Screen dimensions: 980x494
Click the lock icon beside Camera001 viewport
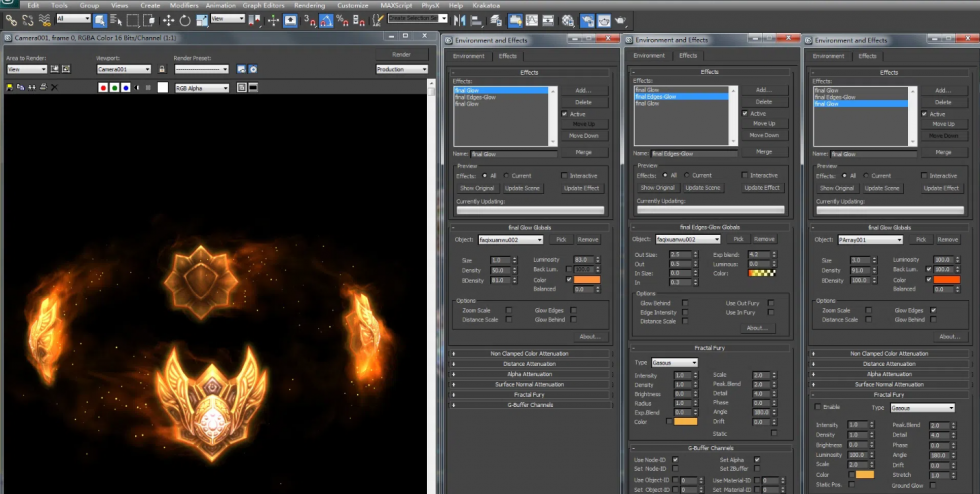(x=162, y=69)
